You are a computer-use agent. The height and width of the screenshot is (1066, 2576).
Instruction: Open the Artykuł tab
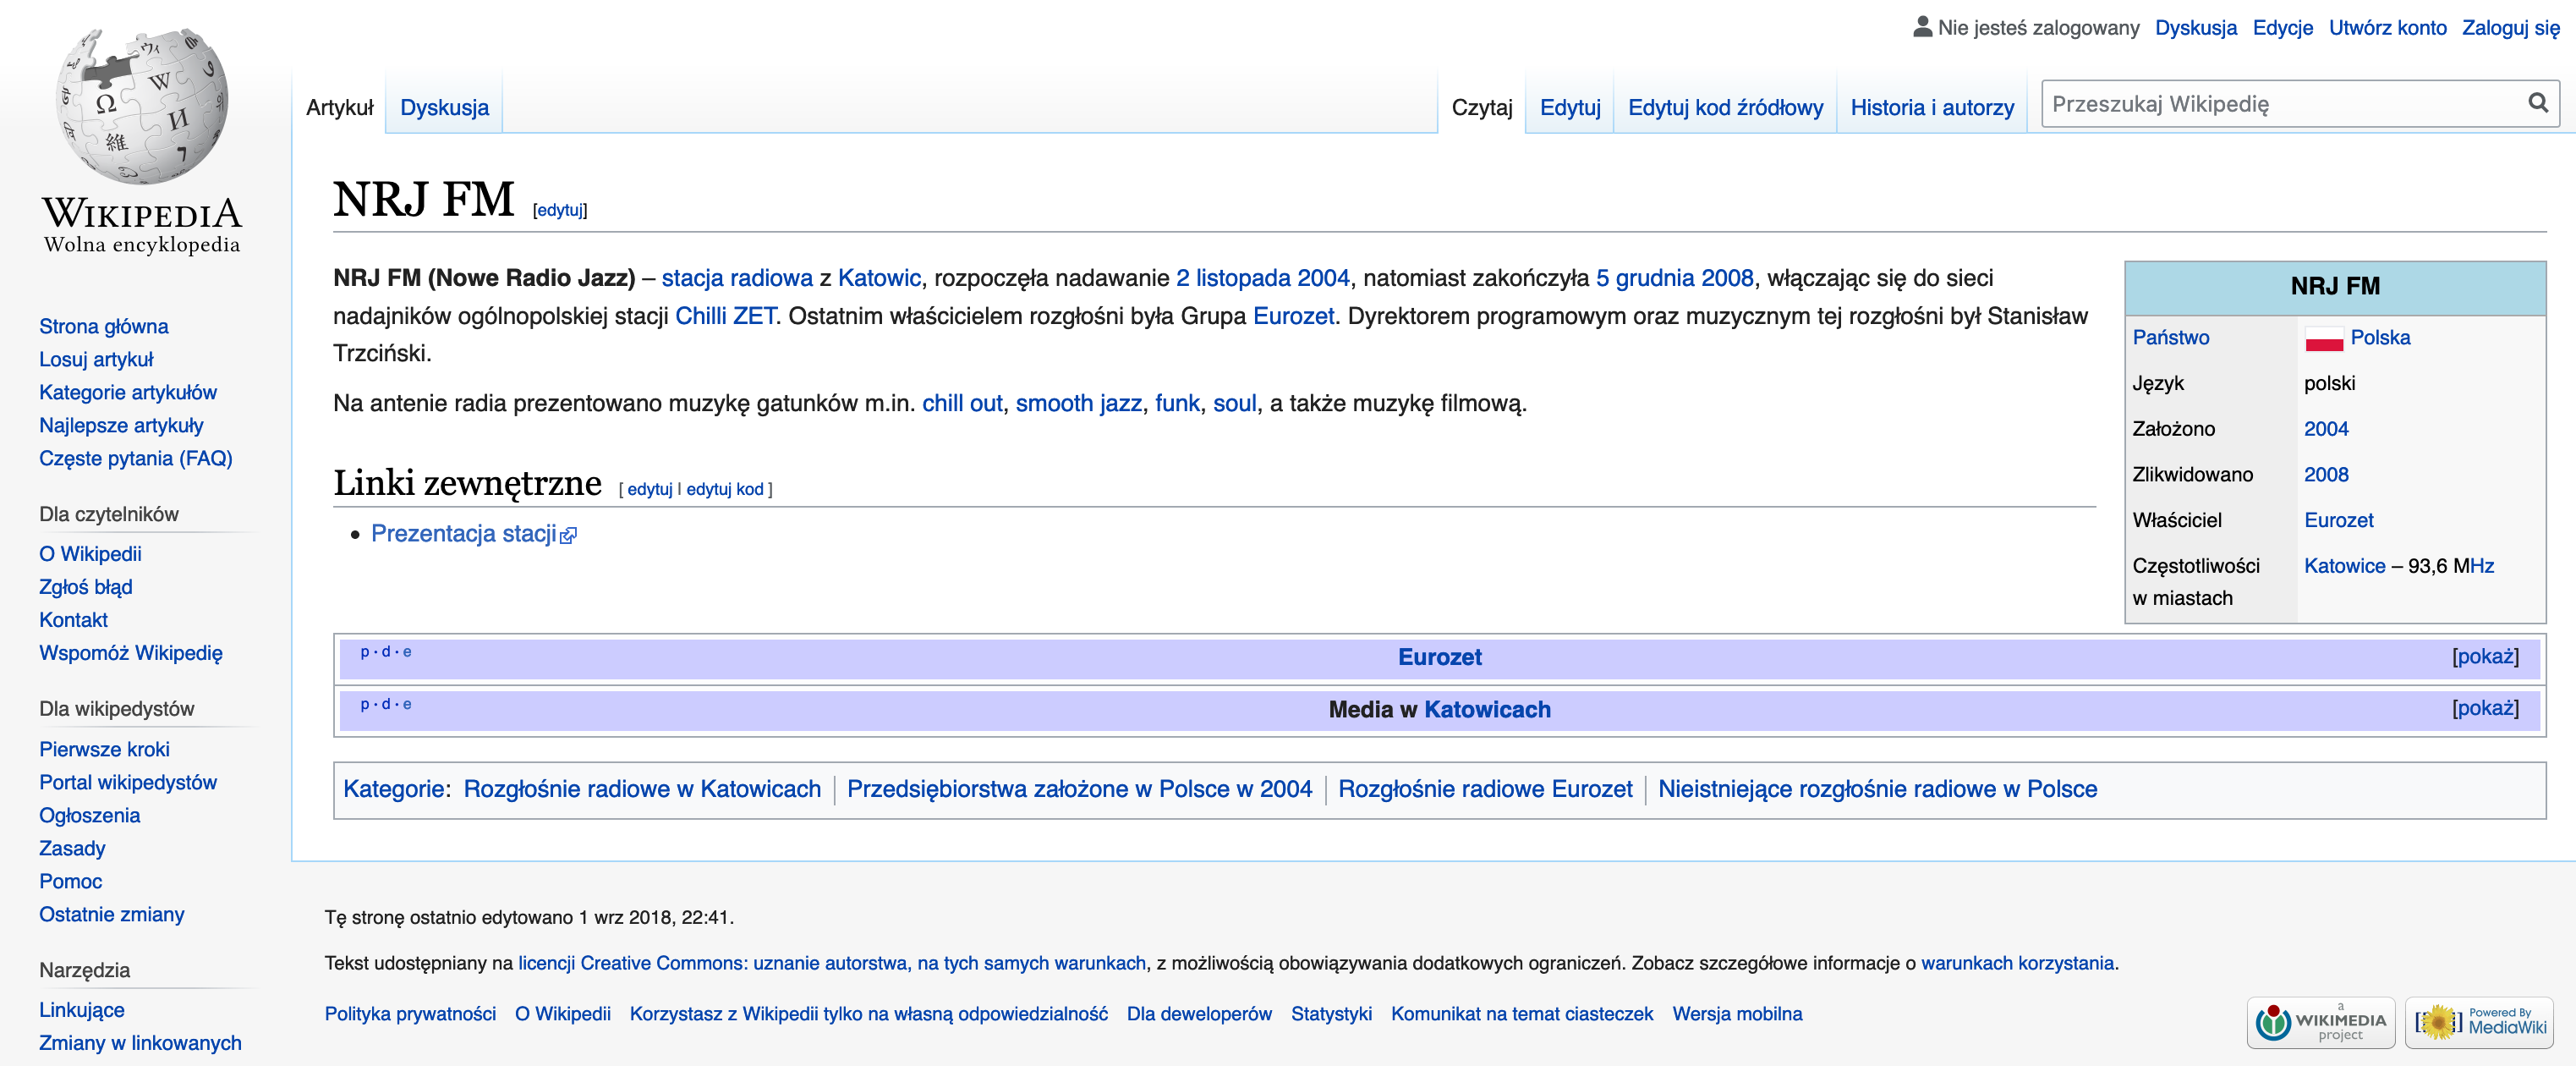(340, 107)
